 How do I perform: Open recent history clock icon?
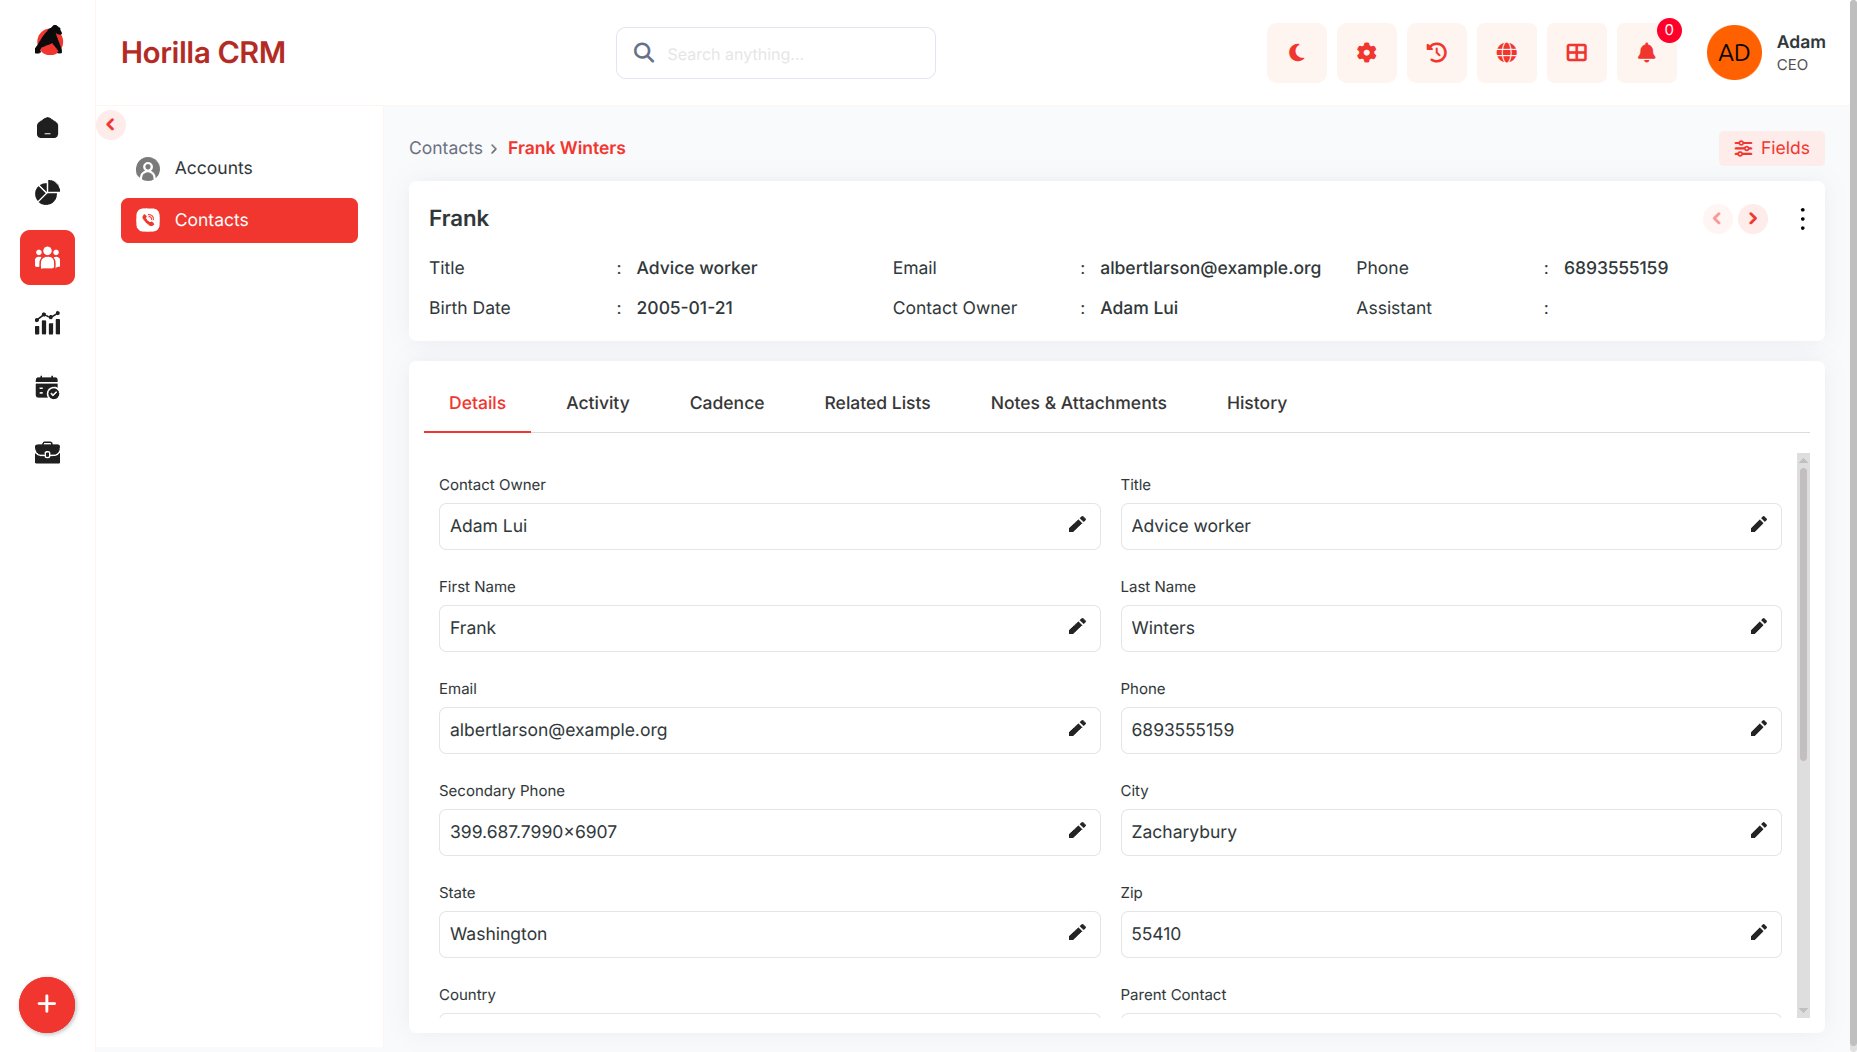click(1437, 53)
